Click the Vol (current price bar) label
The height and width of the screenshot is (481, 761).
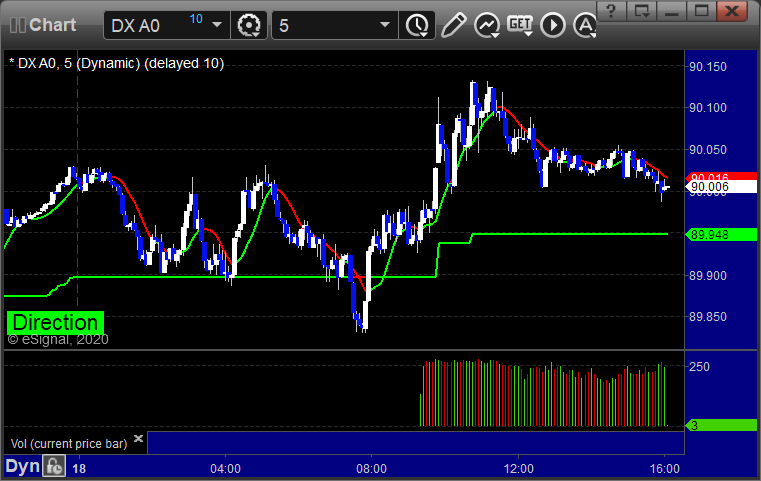pos(69,444)
